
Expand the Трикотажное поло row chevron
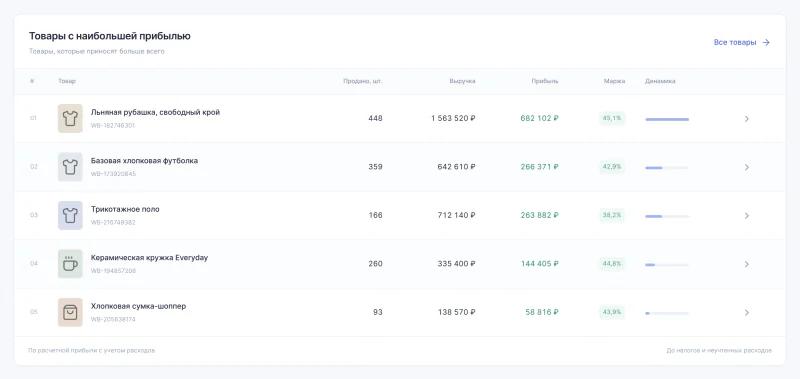tap(746, 216)
